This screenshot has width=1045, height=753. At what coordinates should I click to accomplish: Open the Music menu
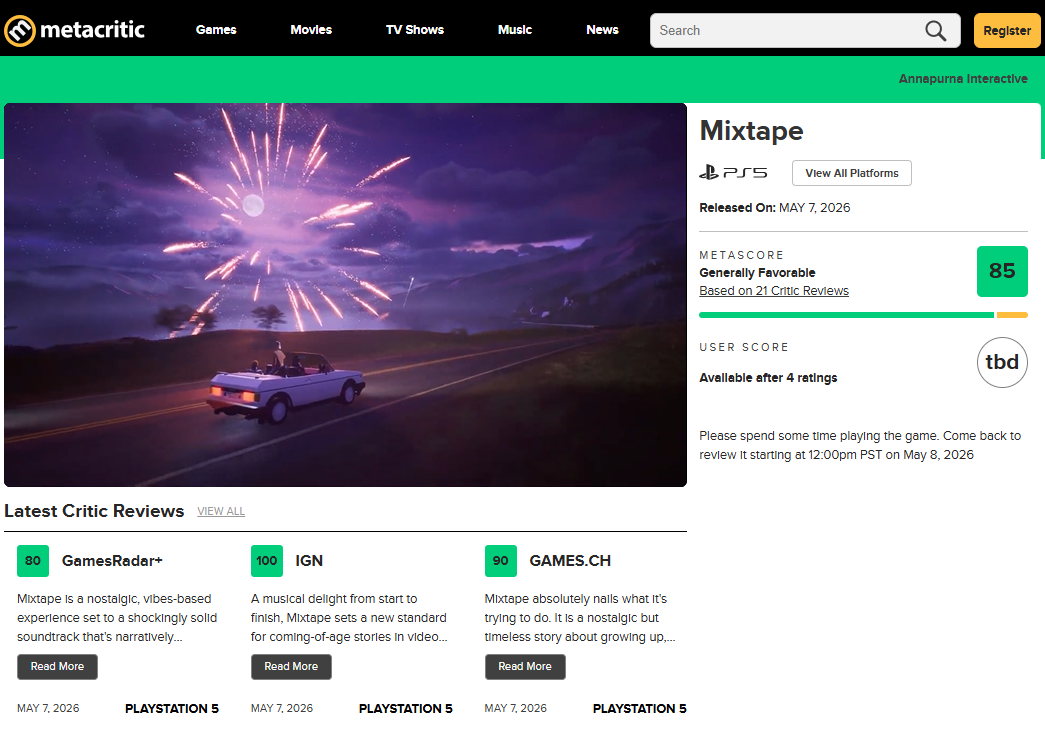click(515, 30)
